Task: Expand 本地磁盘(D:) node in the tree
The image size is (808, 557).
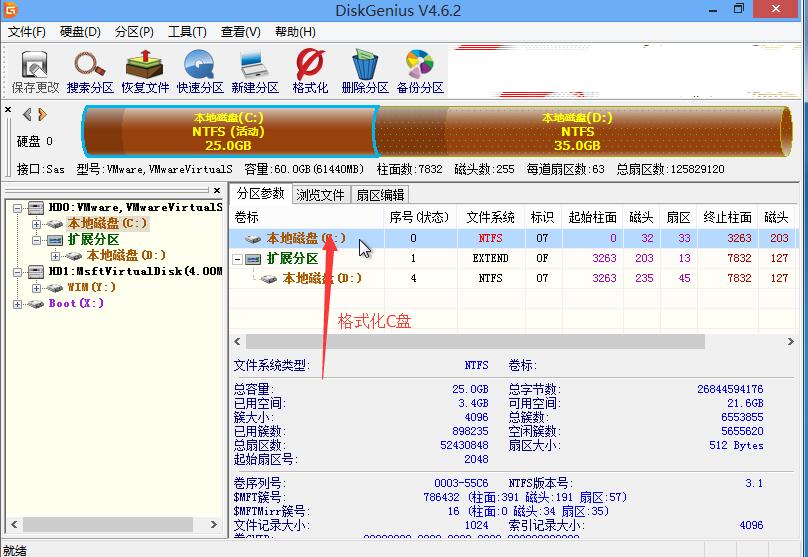Action: pyautogui.click(x=55, y=256)
